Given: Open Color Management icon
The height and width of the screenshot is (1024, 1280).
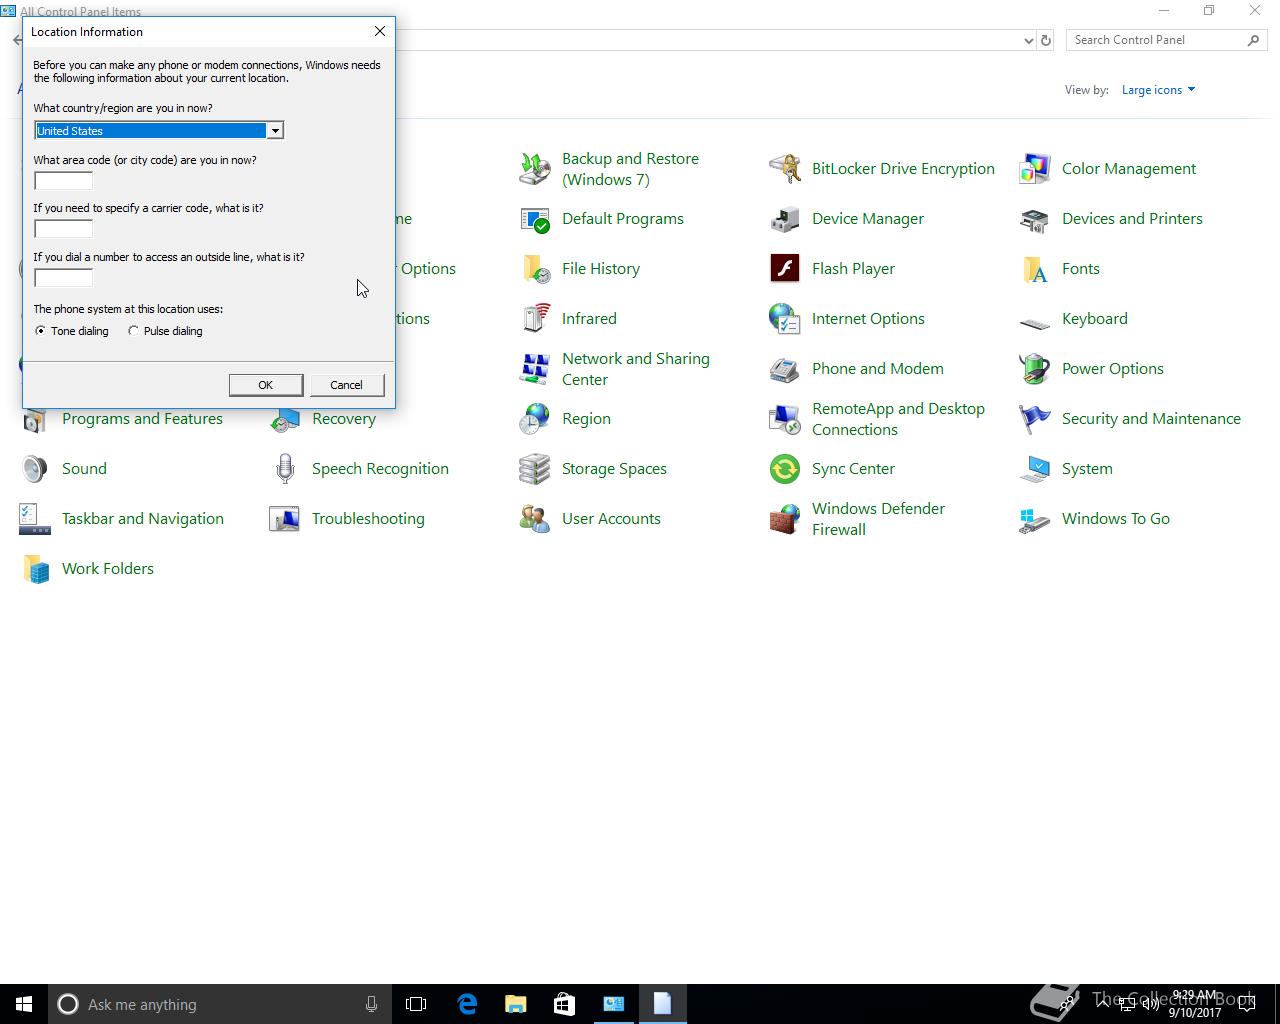Looking at the screenshot, I should coord(1035,169).
